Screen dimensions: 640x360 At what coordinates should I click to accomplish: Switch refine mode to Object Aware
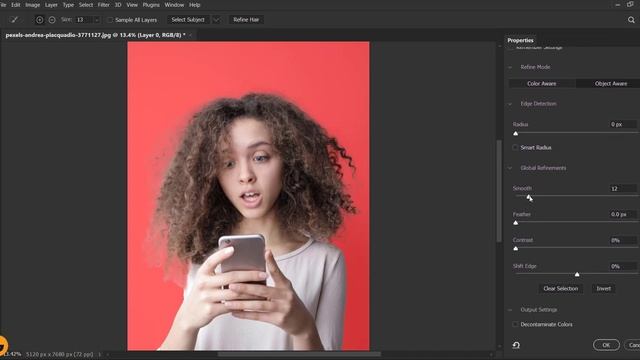click(608, 83)
